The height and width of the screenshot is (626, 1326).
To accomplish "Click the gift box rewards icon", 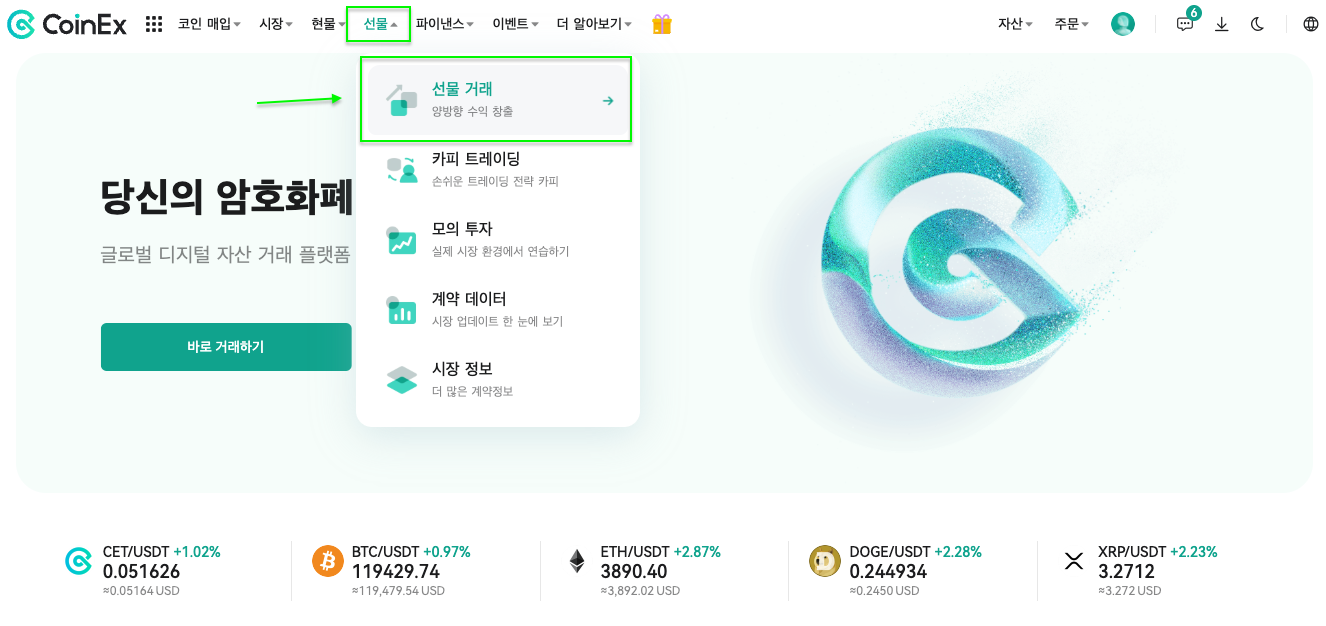I will tap(661, 23).
